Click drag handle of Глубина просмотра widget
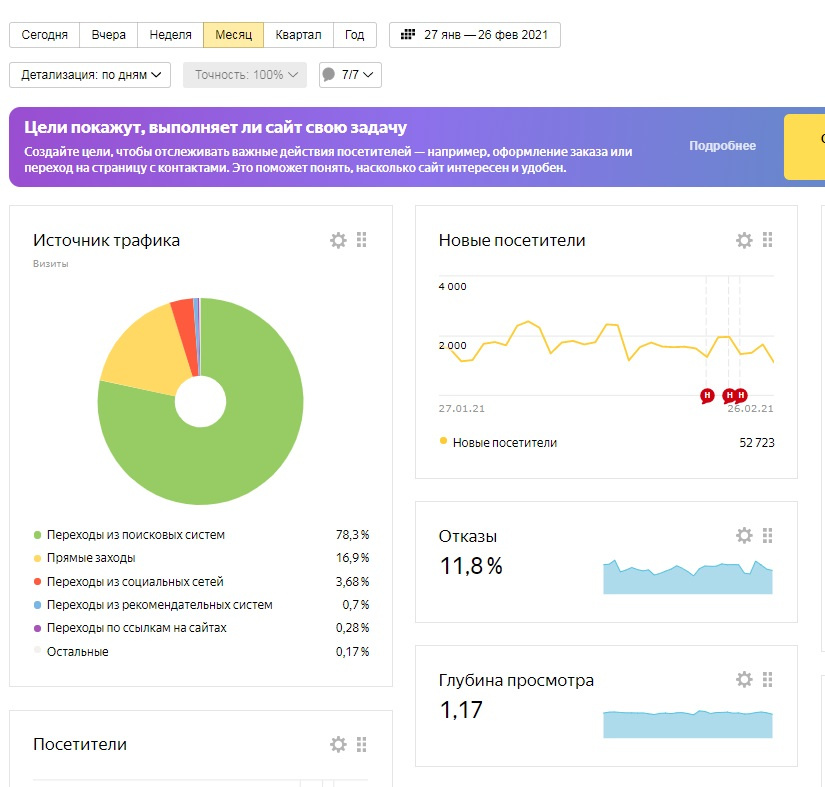Image resolution: width=825 pixels, height=787 pixels. [x=768, y=680]
